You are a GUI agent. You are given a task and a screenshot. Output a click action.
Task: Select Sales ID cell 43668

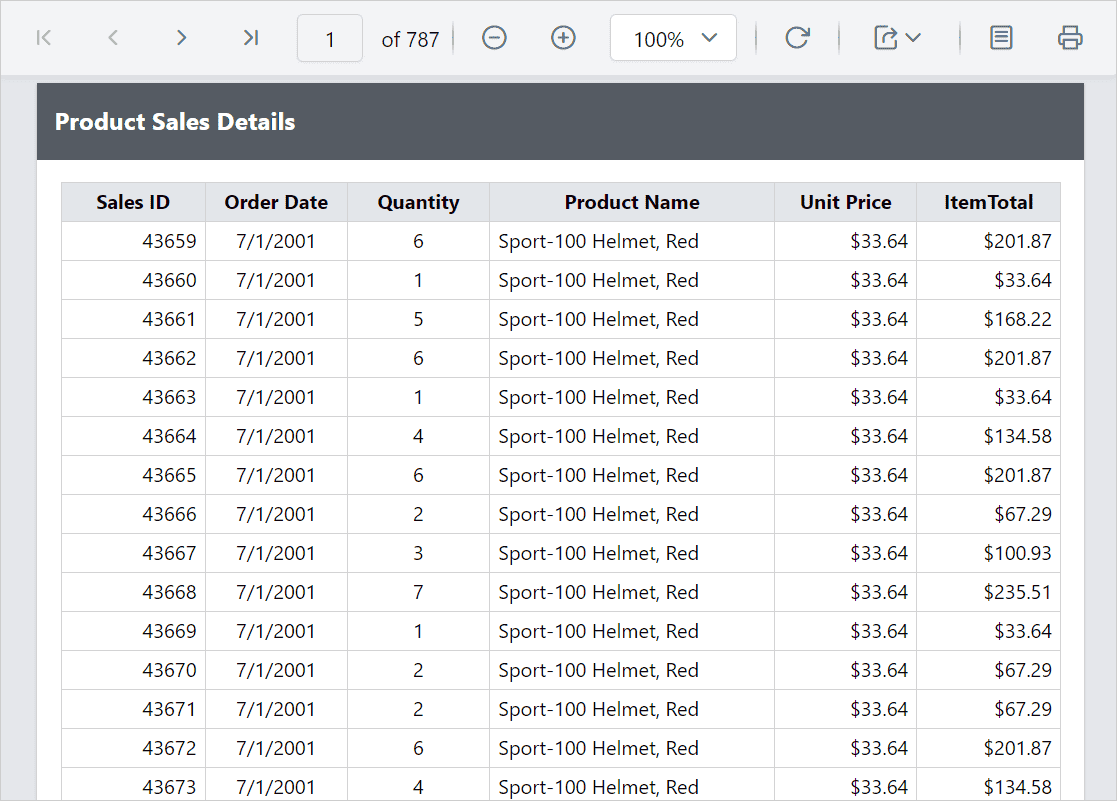[x=133, y=592]
